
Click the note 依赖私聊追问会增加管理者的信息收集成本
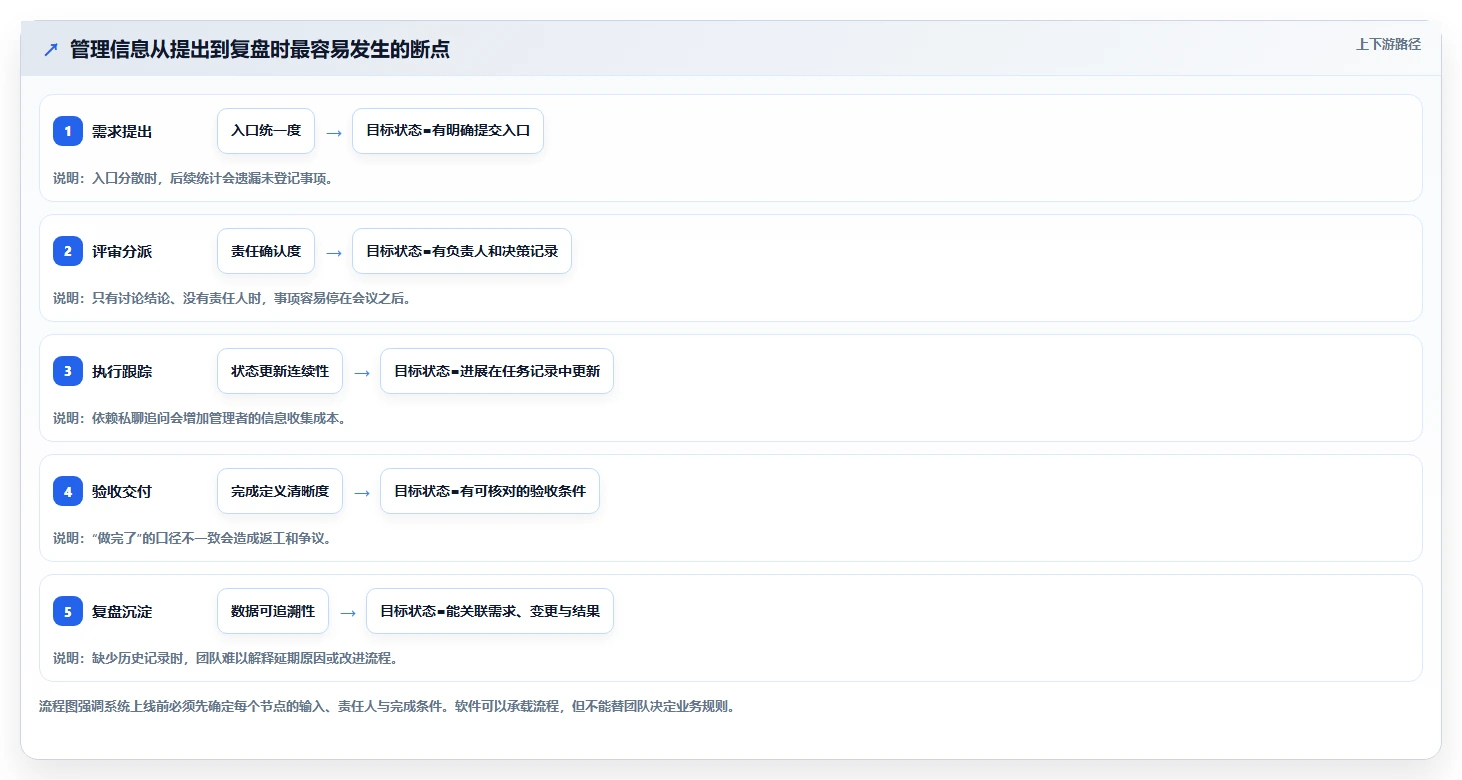coord(200,418)
